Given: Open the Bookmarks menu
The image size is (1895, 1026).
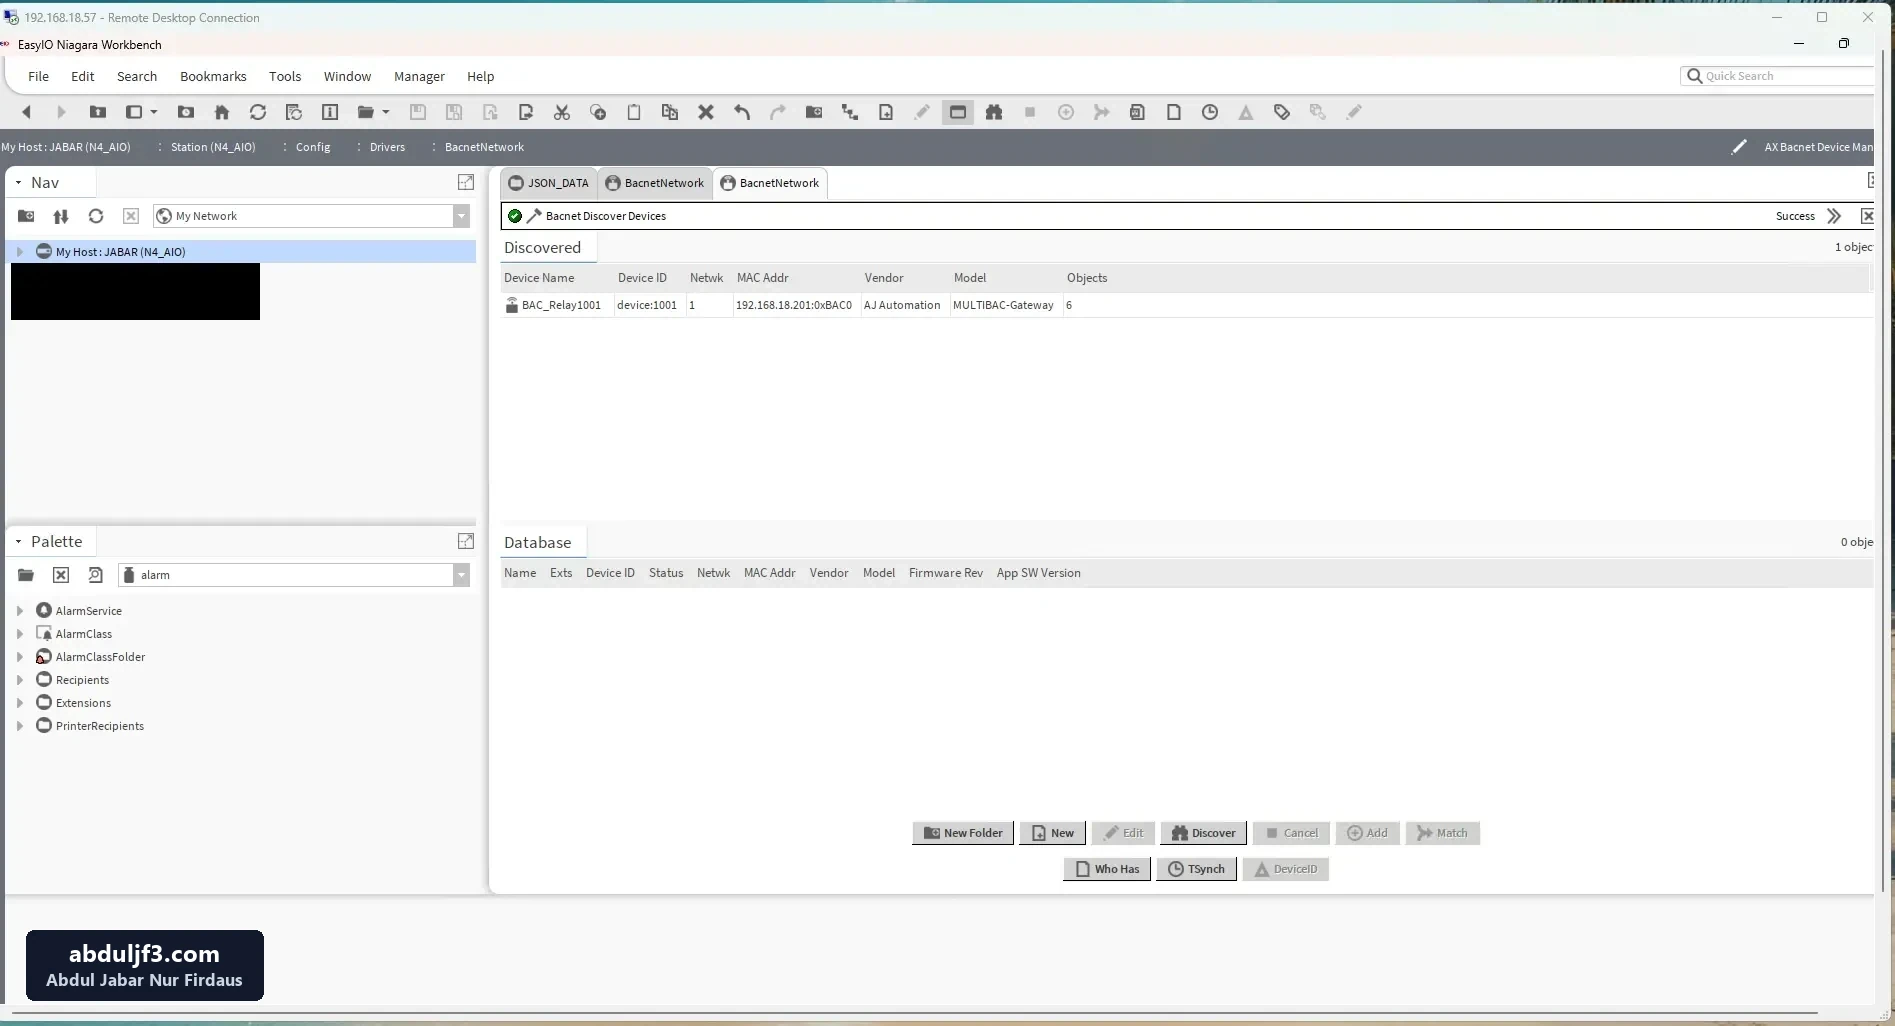Looking at the screenshot, I should point(213,76).
